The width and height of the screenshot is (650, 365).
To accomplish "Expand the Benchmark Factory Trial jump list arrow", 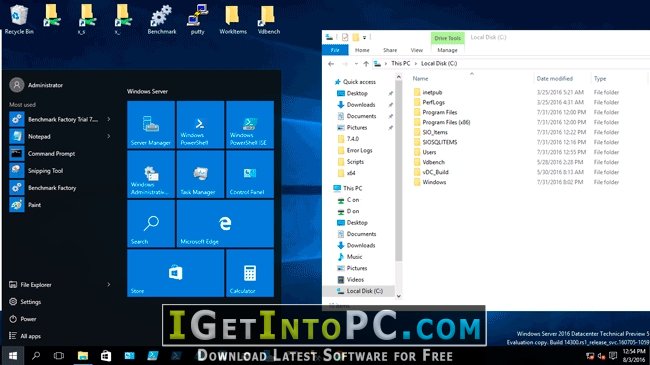I will (109, 119).
